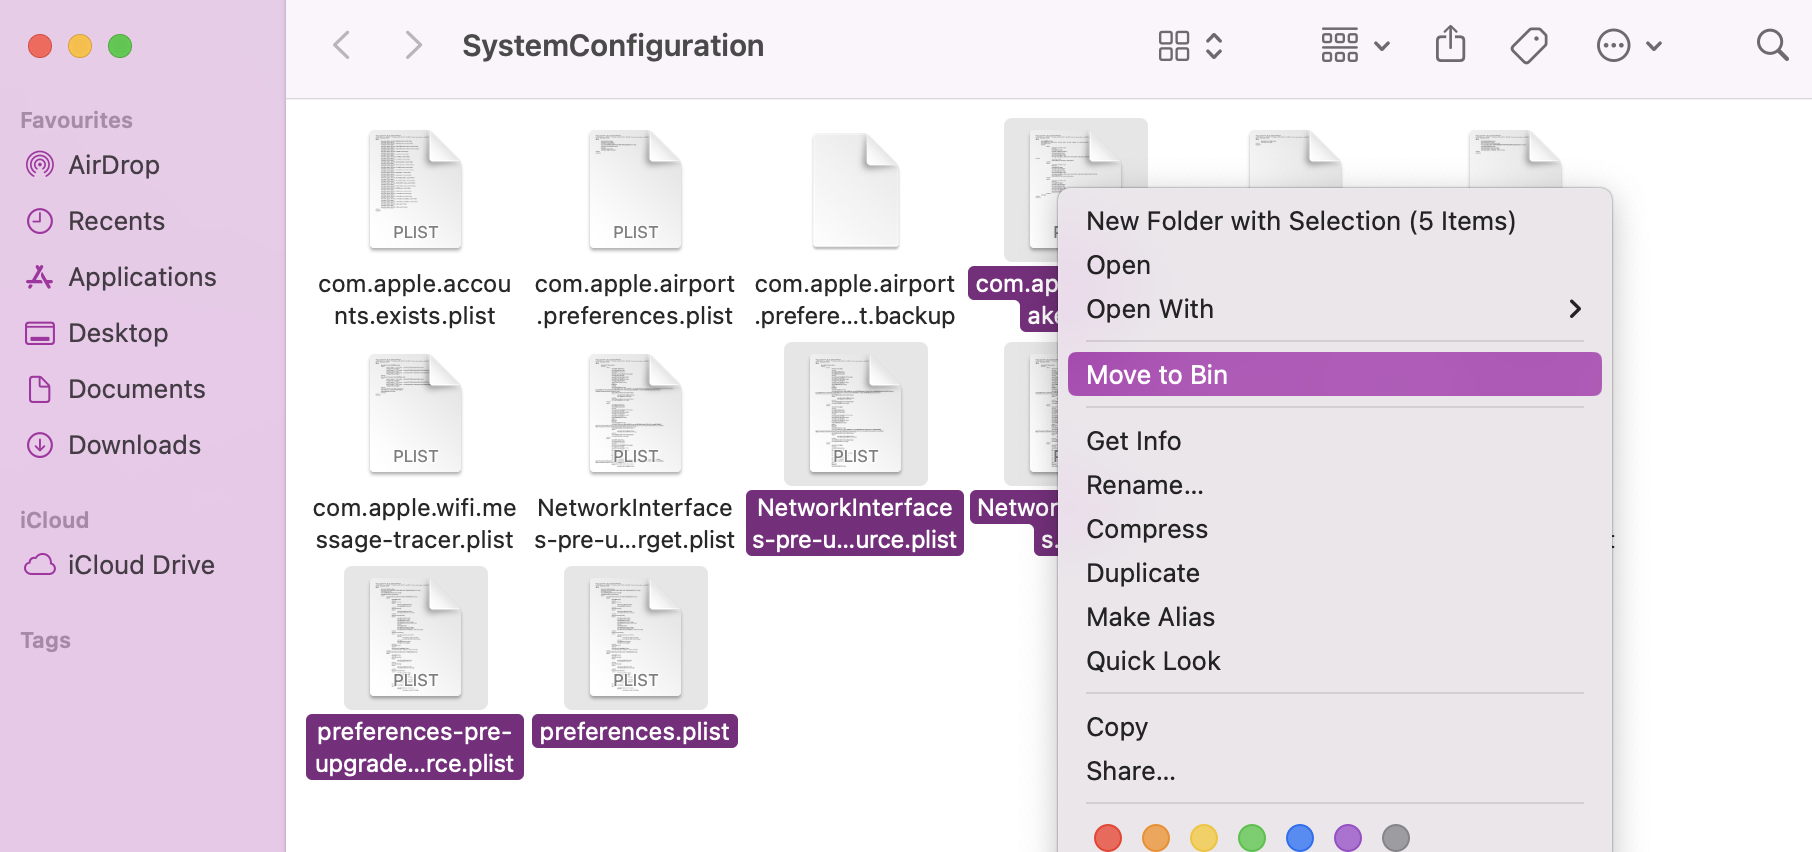The height and width of the screenshot is (852, 1812).
Task: Open AirDrop in sidebar
Action: pos(94,165)
